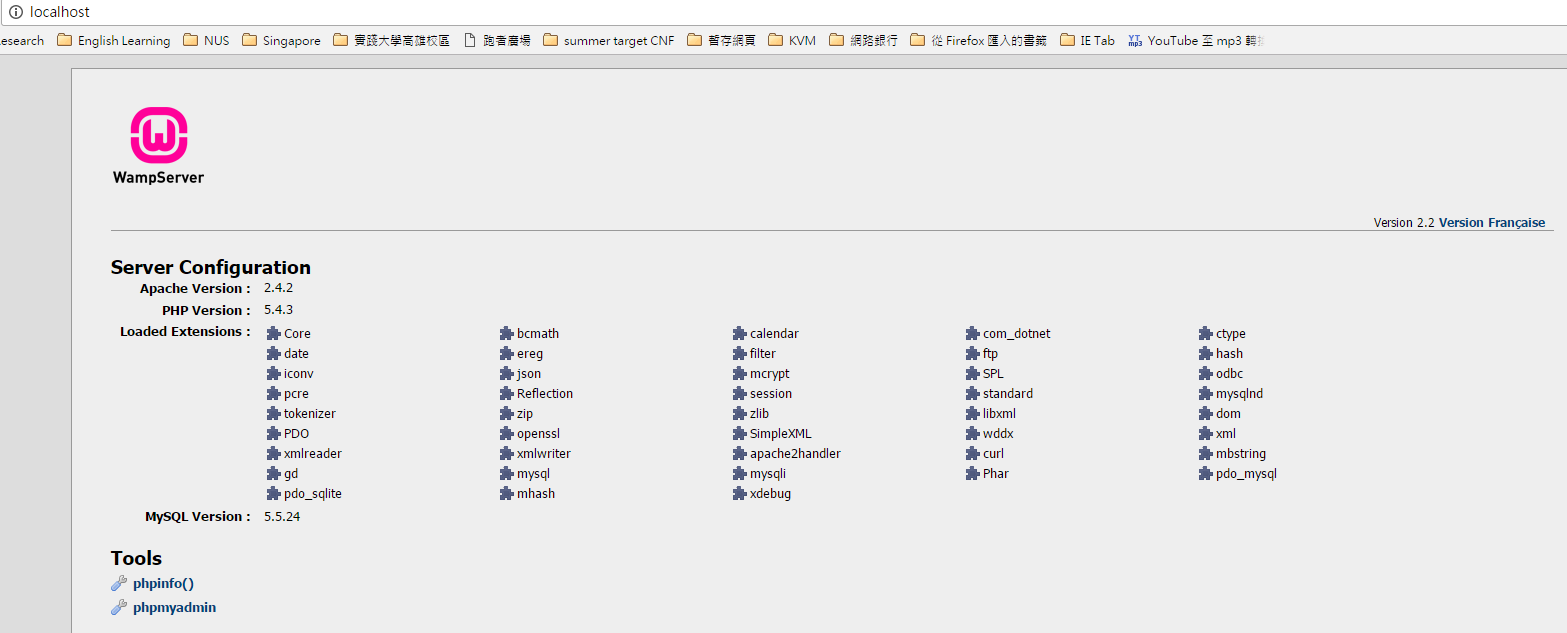This screenshot has width=1567, height=633.
Task: Open the phpinfo() link
Action: tap(163, 584)
